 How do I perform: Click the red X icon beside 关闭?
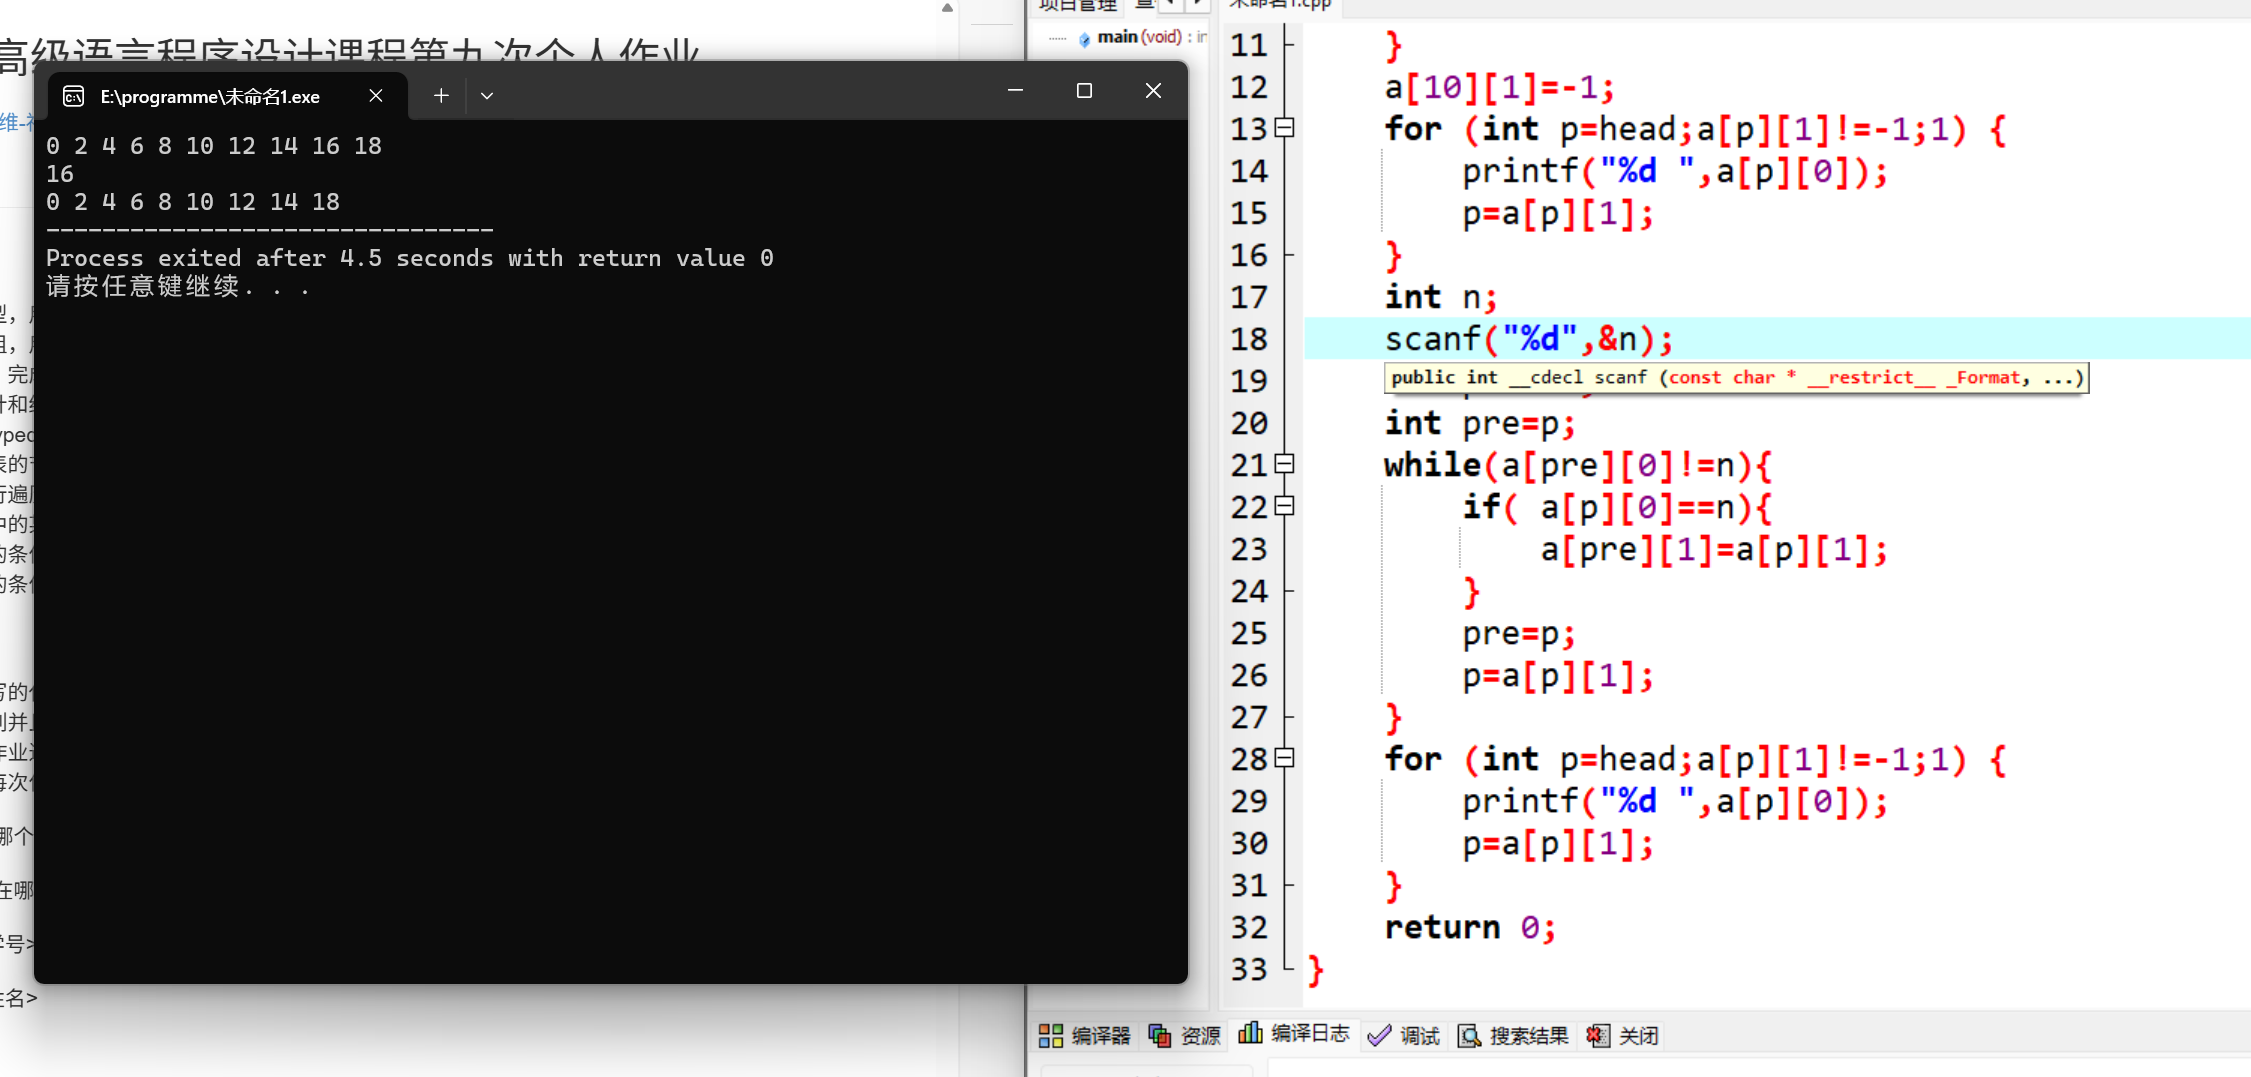pos(1598,1036)
